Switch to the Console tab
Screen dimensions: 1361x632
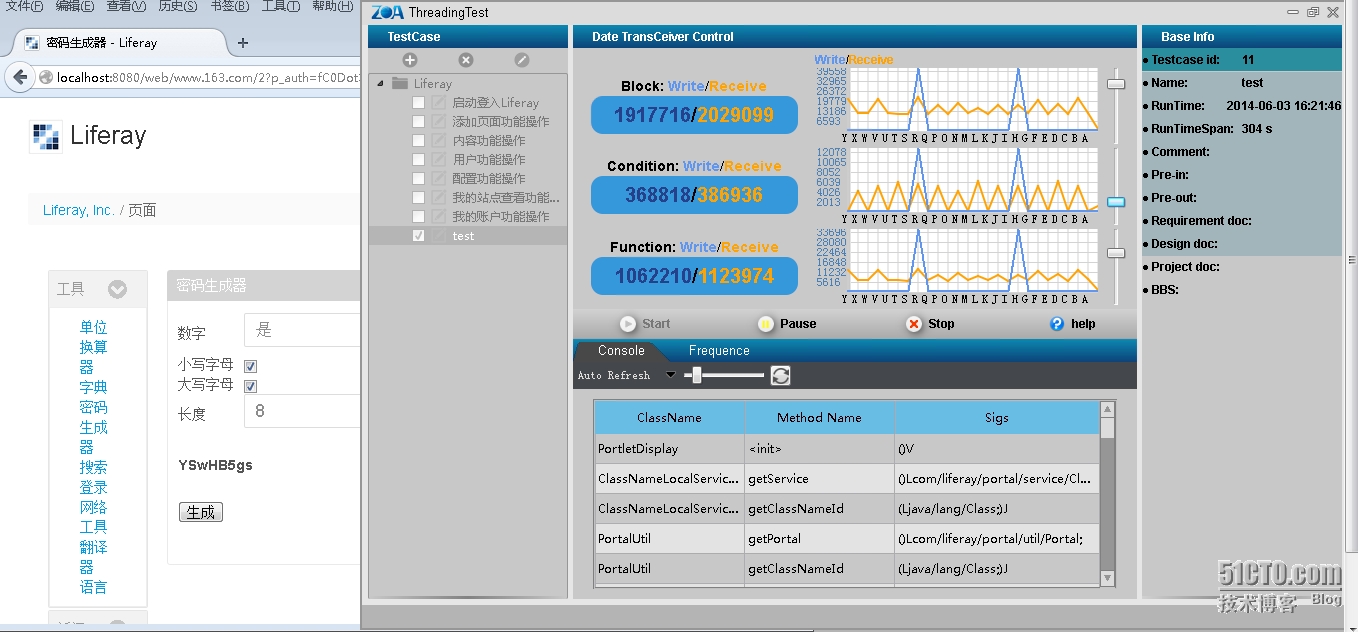tap(621, 351)
